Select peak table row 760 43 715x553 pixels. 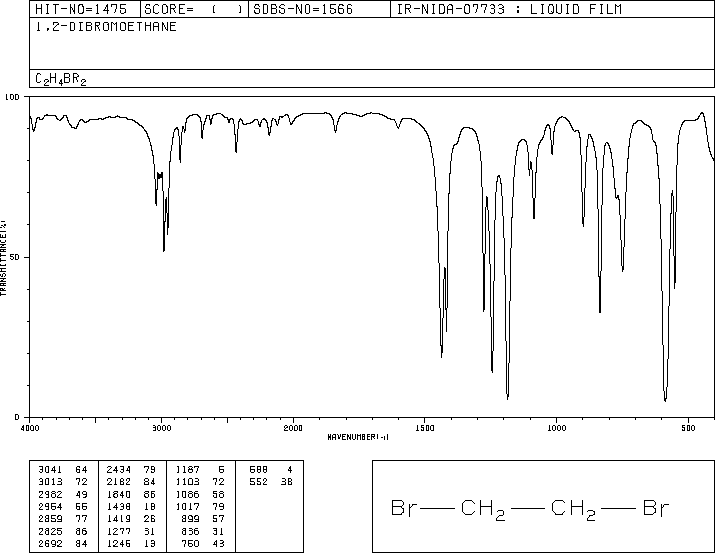click(x=203, y=543)
